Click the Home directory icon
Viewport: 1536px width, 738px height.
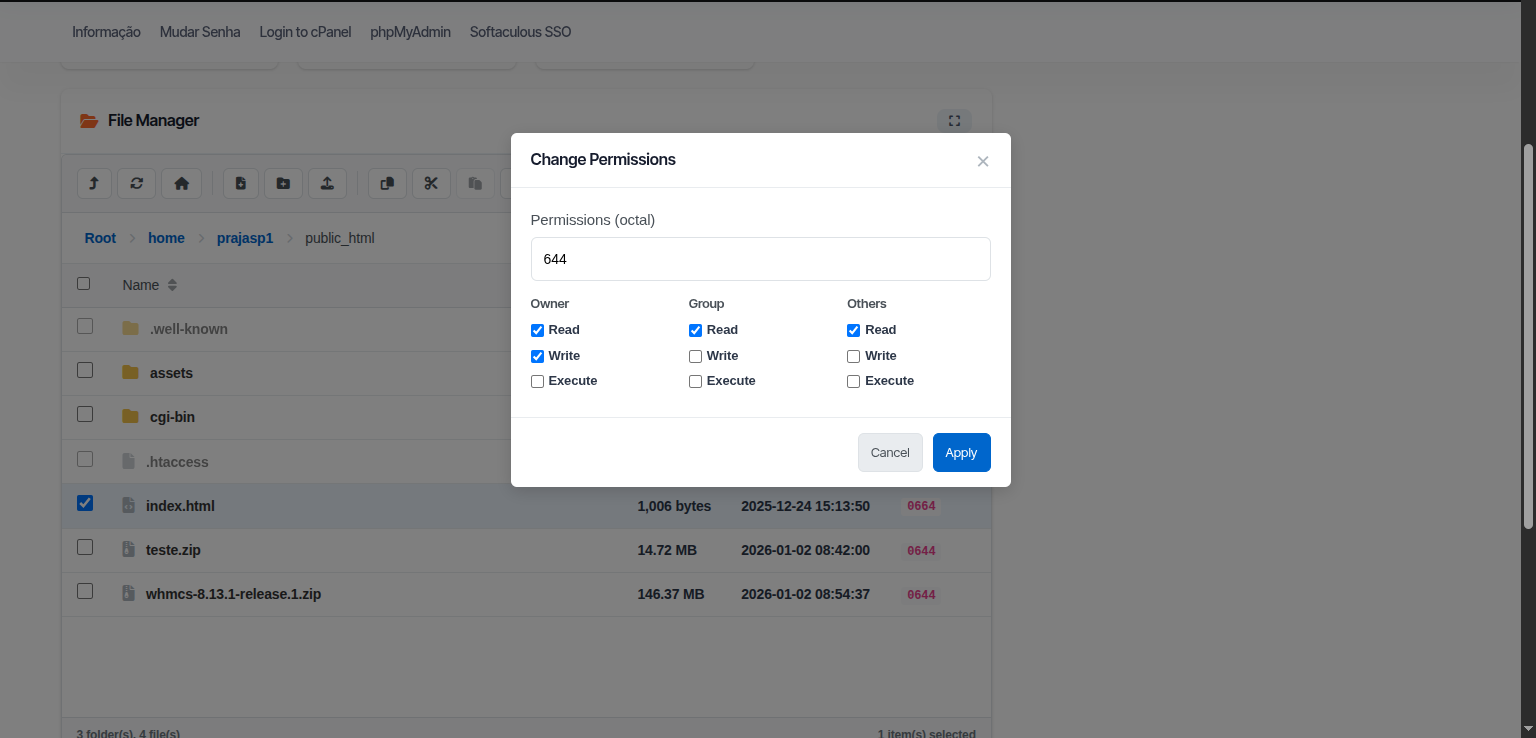pyautogui.click(x=181, y=183)
